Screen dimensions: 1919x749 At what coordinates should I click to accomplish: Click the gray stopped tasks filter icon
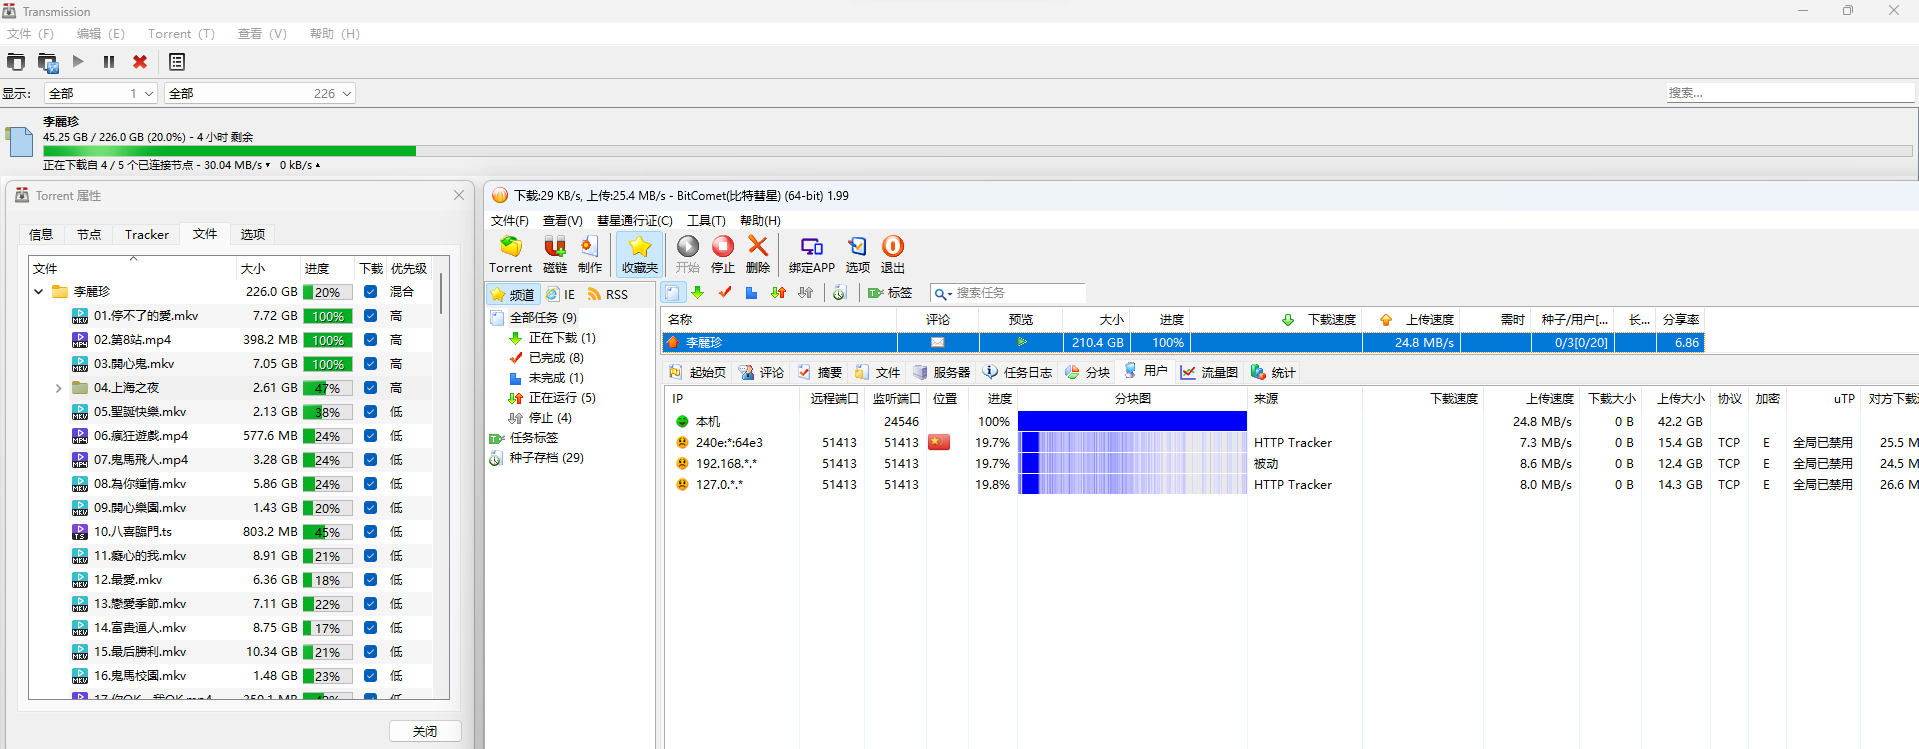pyautogui.click(x=805, y=293)
